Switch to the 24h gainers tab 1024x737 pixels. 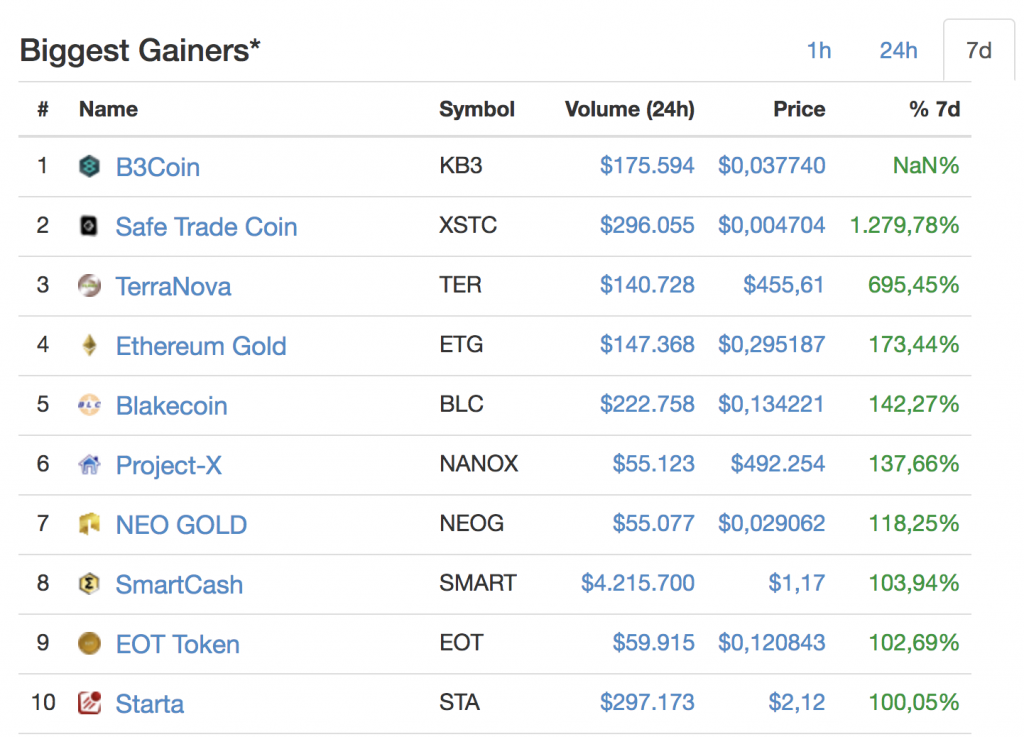click(897, 50)
